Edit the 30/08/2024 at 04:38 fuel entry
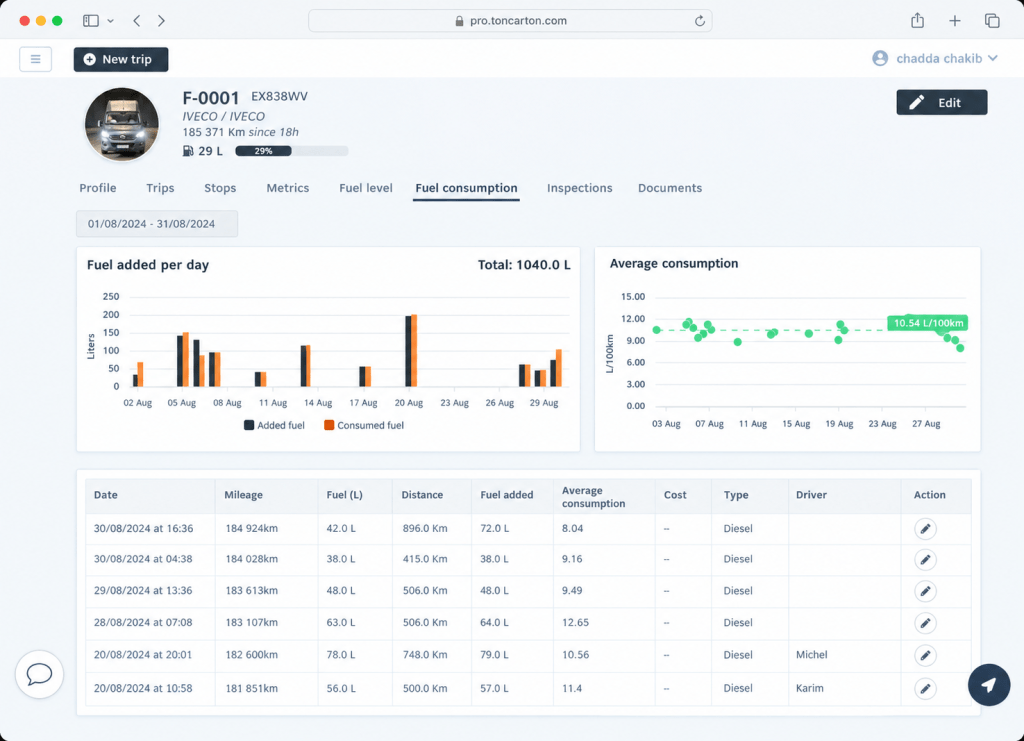The image size is (1024, 741). pos(925,560)
